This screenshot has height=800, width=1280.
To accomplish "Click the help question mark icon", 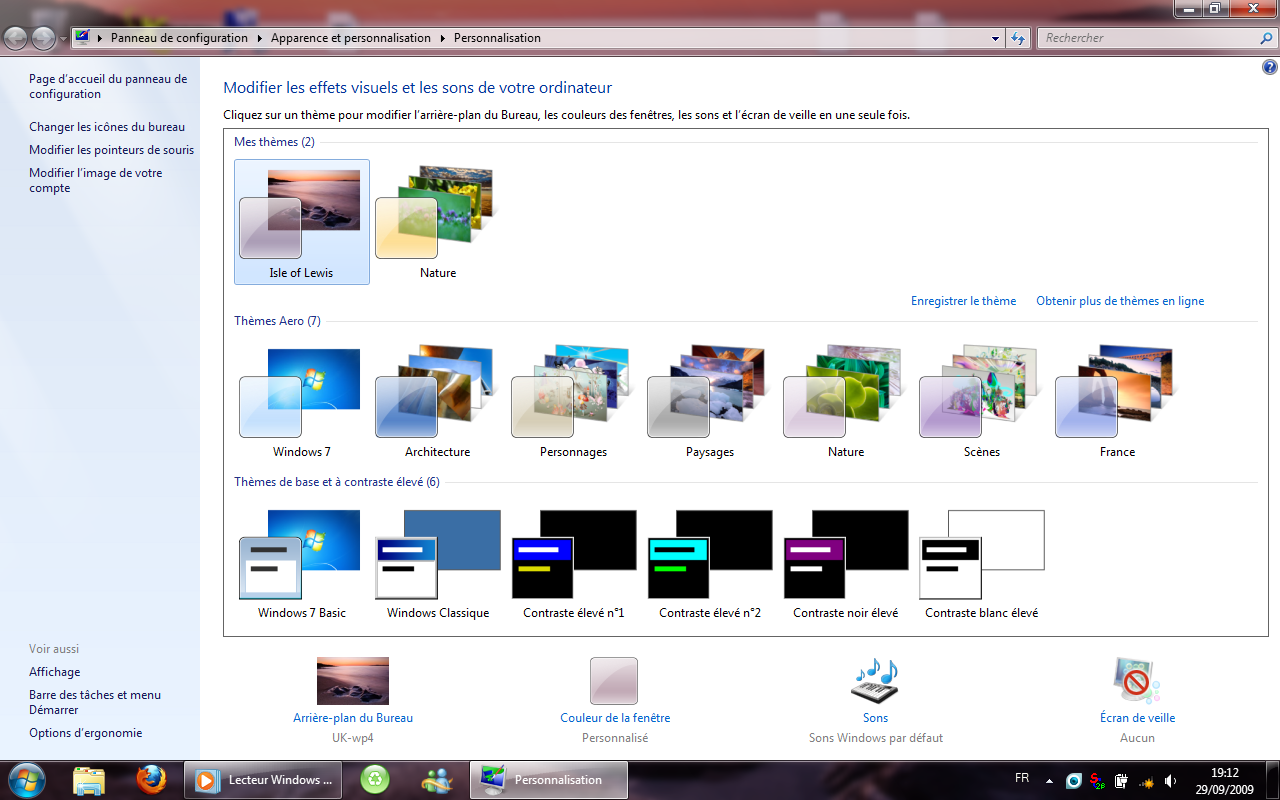I will point(1270,67).
